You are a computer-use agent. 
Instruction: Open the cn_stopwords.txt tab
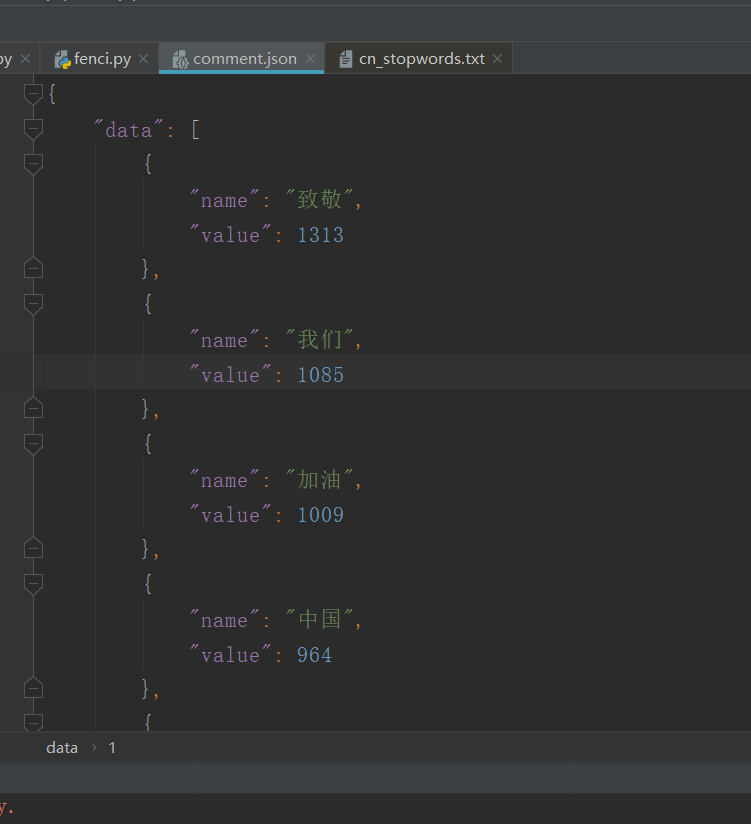click(421, 59)
